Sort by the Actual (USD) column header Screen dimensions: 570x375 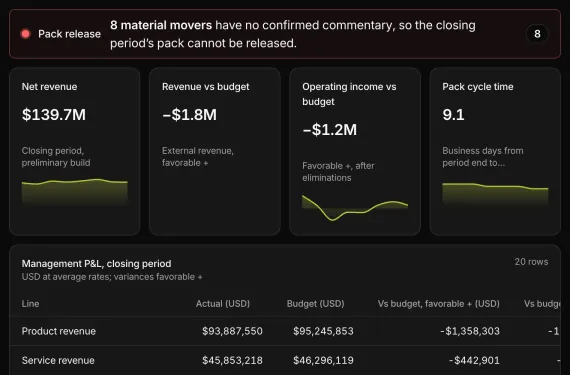(223, 303)
